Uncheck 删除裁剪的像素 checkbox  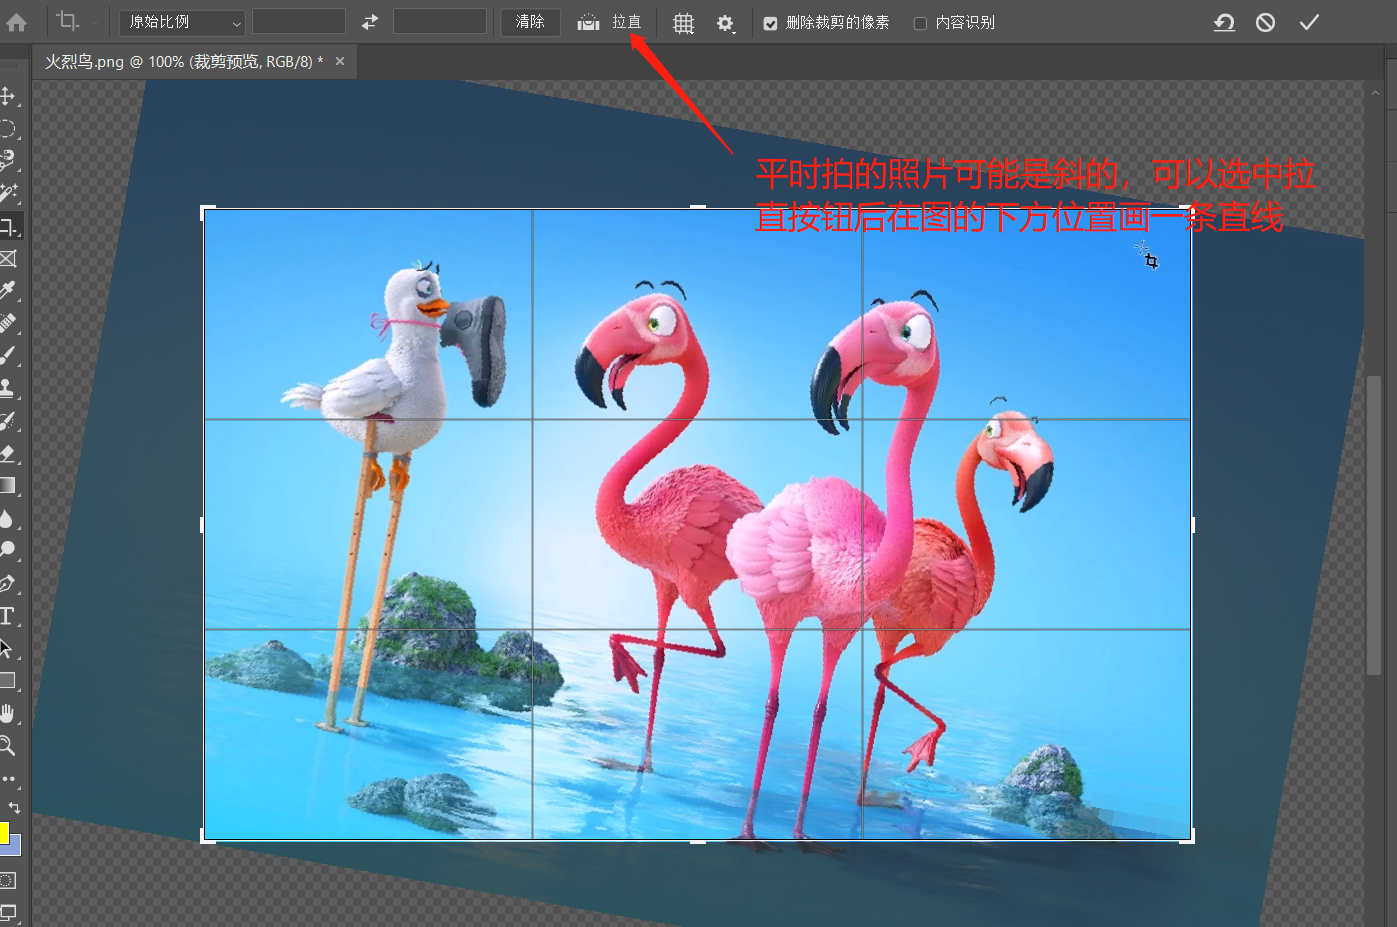click(x=770, y=23)
